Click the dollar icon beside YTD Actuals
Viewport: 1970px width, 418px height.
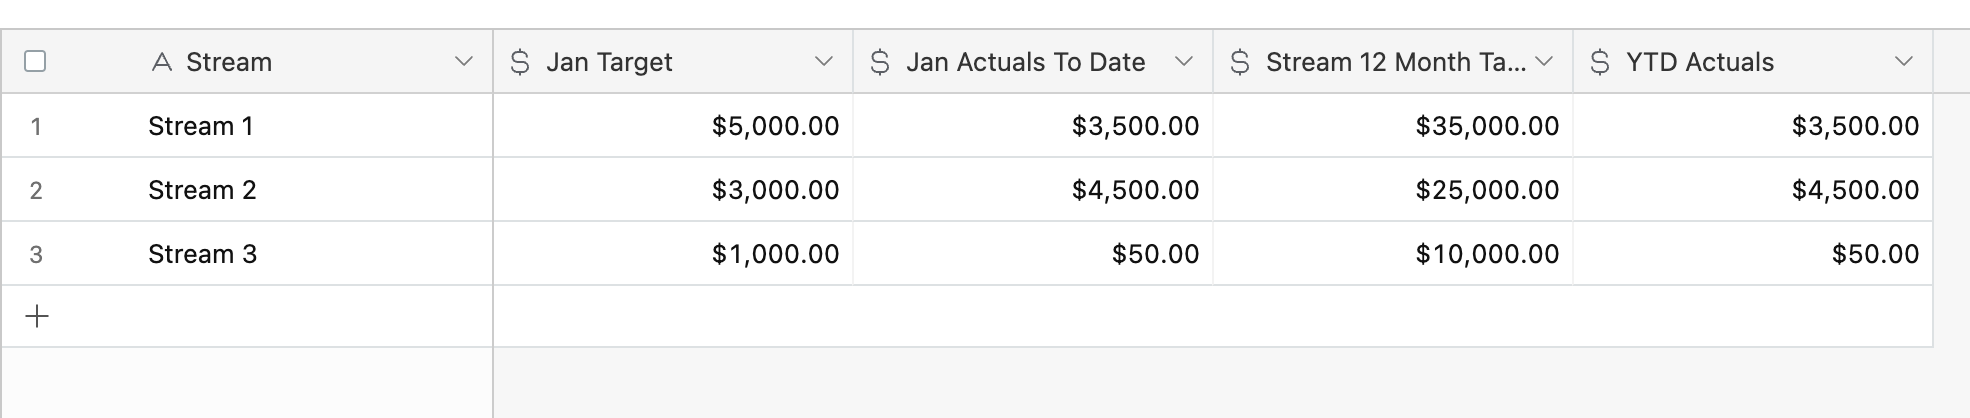(x=1600, y=62)
